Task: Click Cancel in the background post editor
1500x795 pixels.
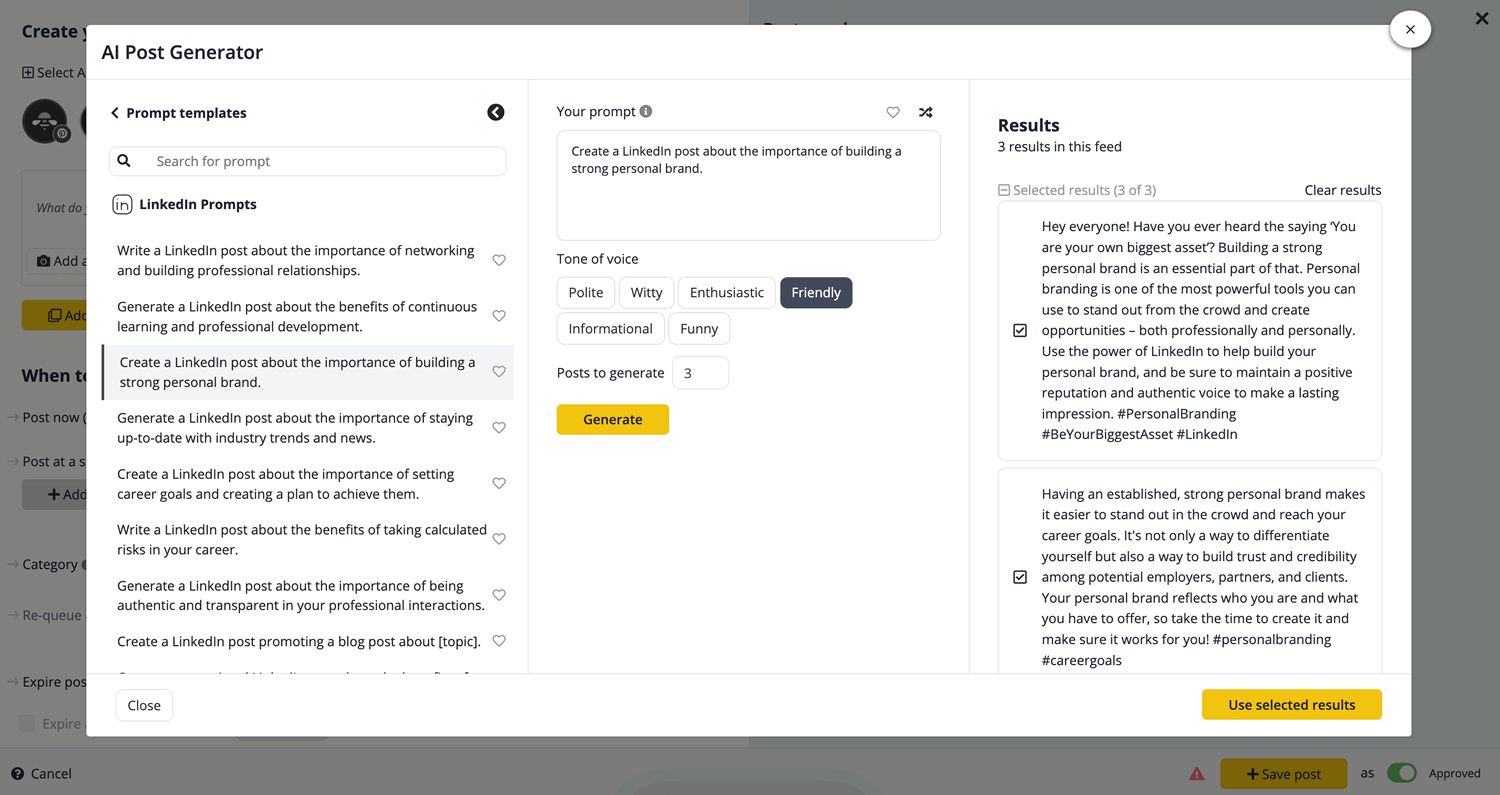Action: click(51, 773)
